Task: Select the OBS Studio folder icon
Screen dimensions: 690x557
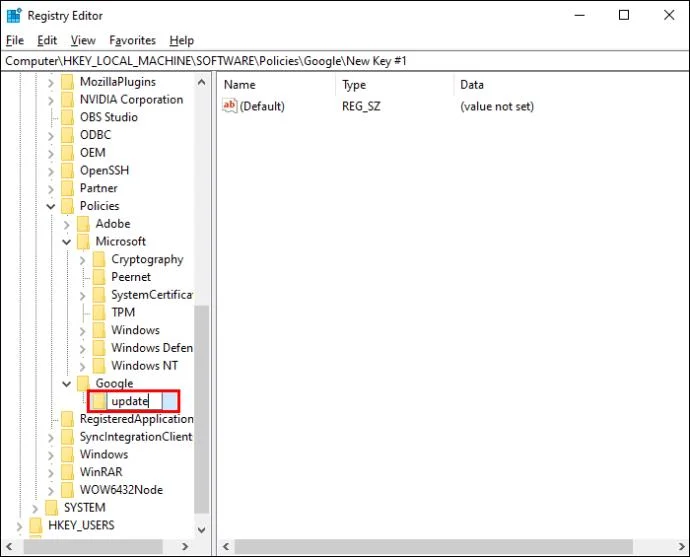Action: point(67,117)
